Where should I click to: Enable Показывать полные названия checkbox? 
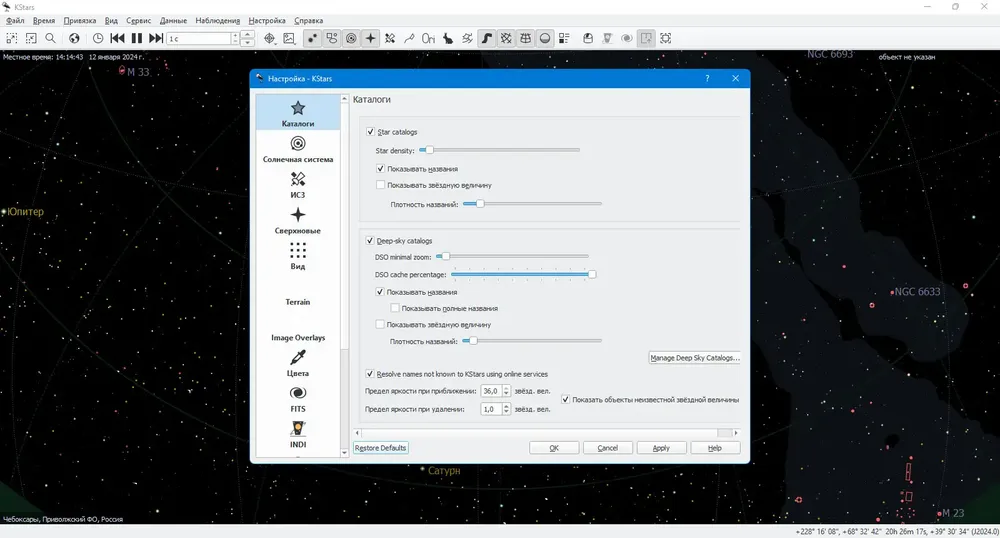tap(395, 308)
